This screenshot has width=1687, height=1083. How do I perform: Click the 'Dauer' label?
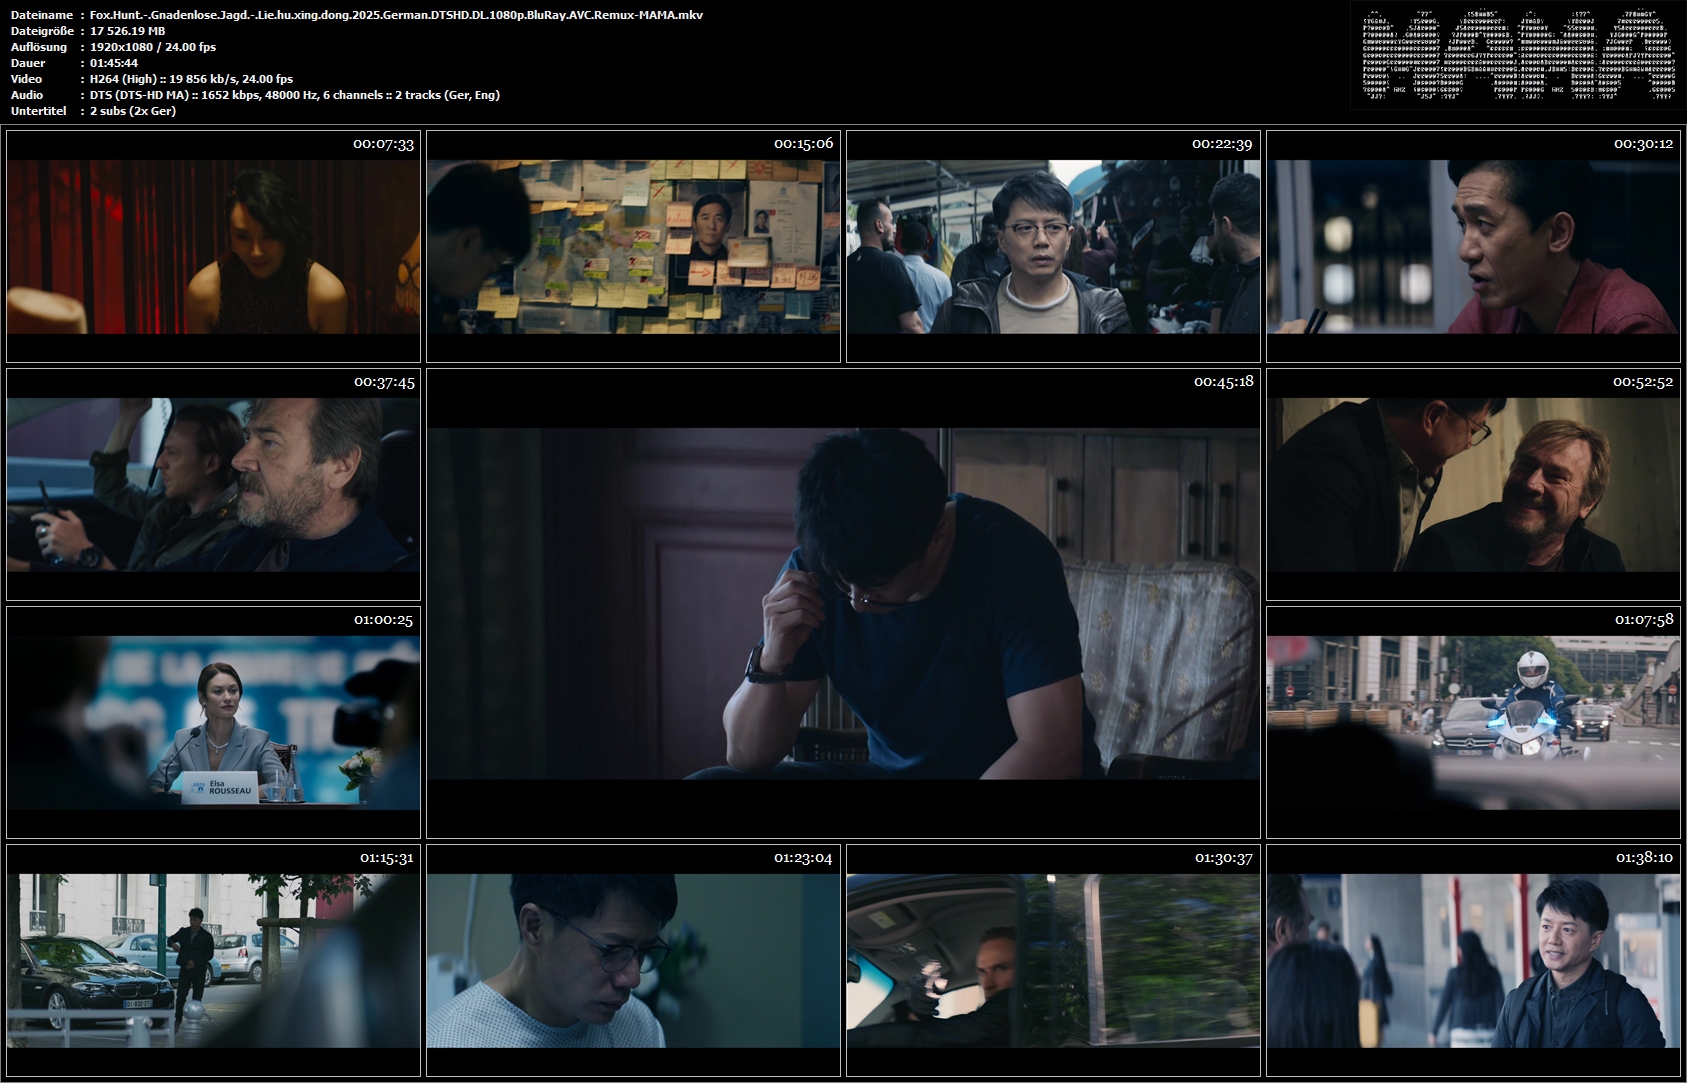(28, 63)
